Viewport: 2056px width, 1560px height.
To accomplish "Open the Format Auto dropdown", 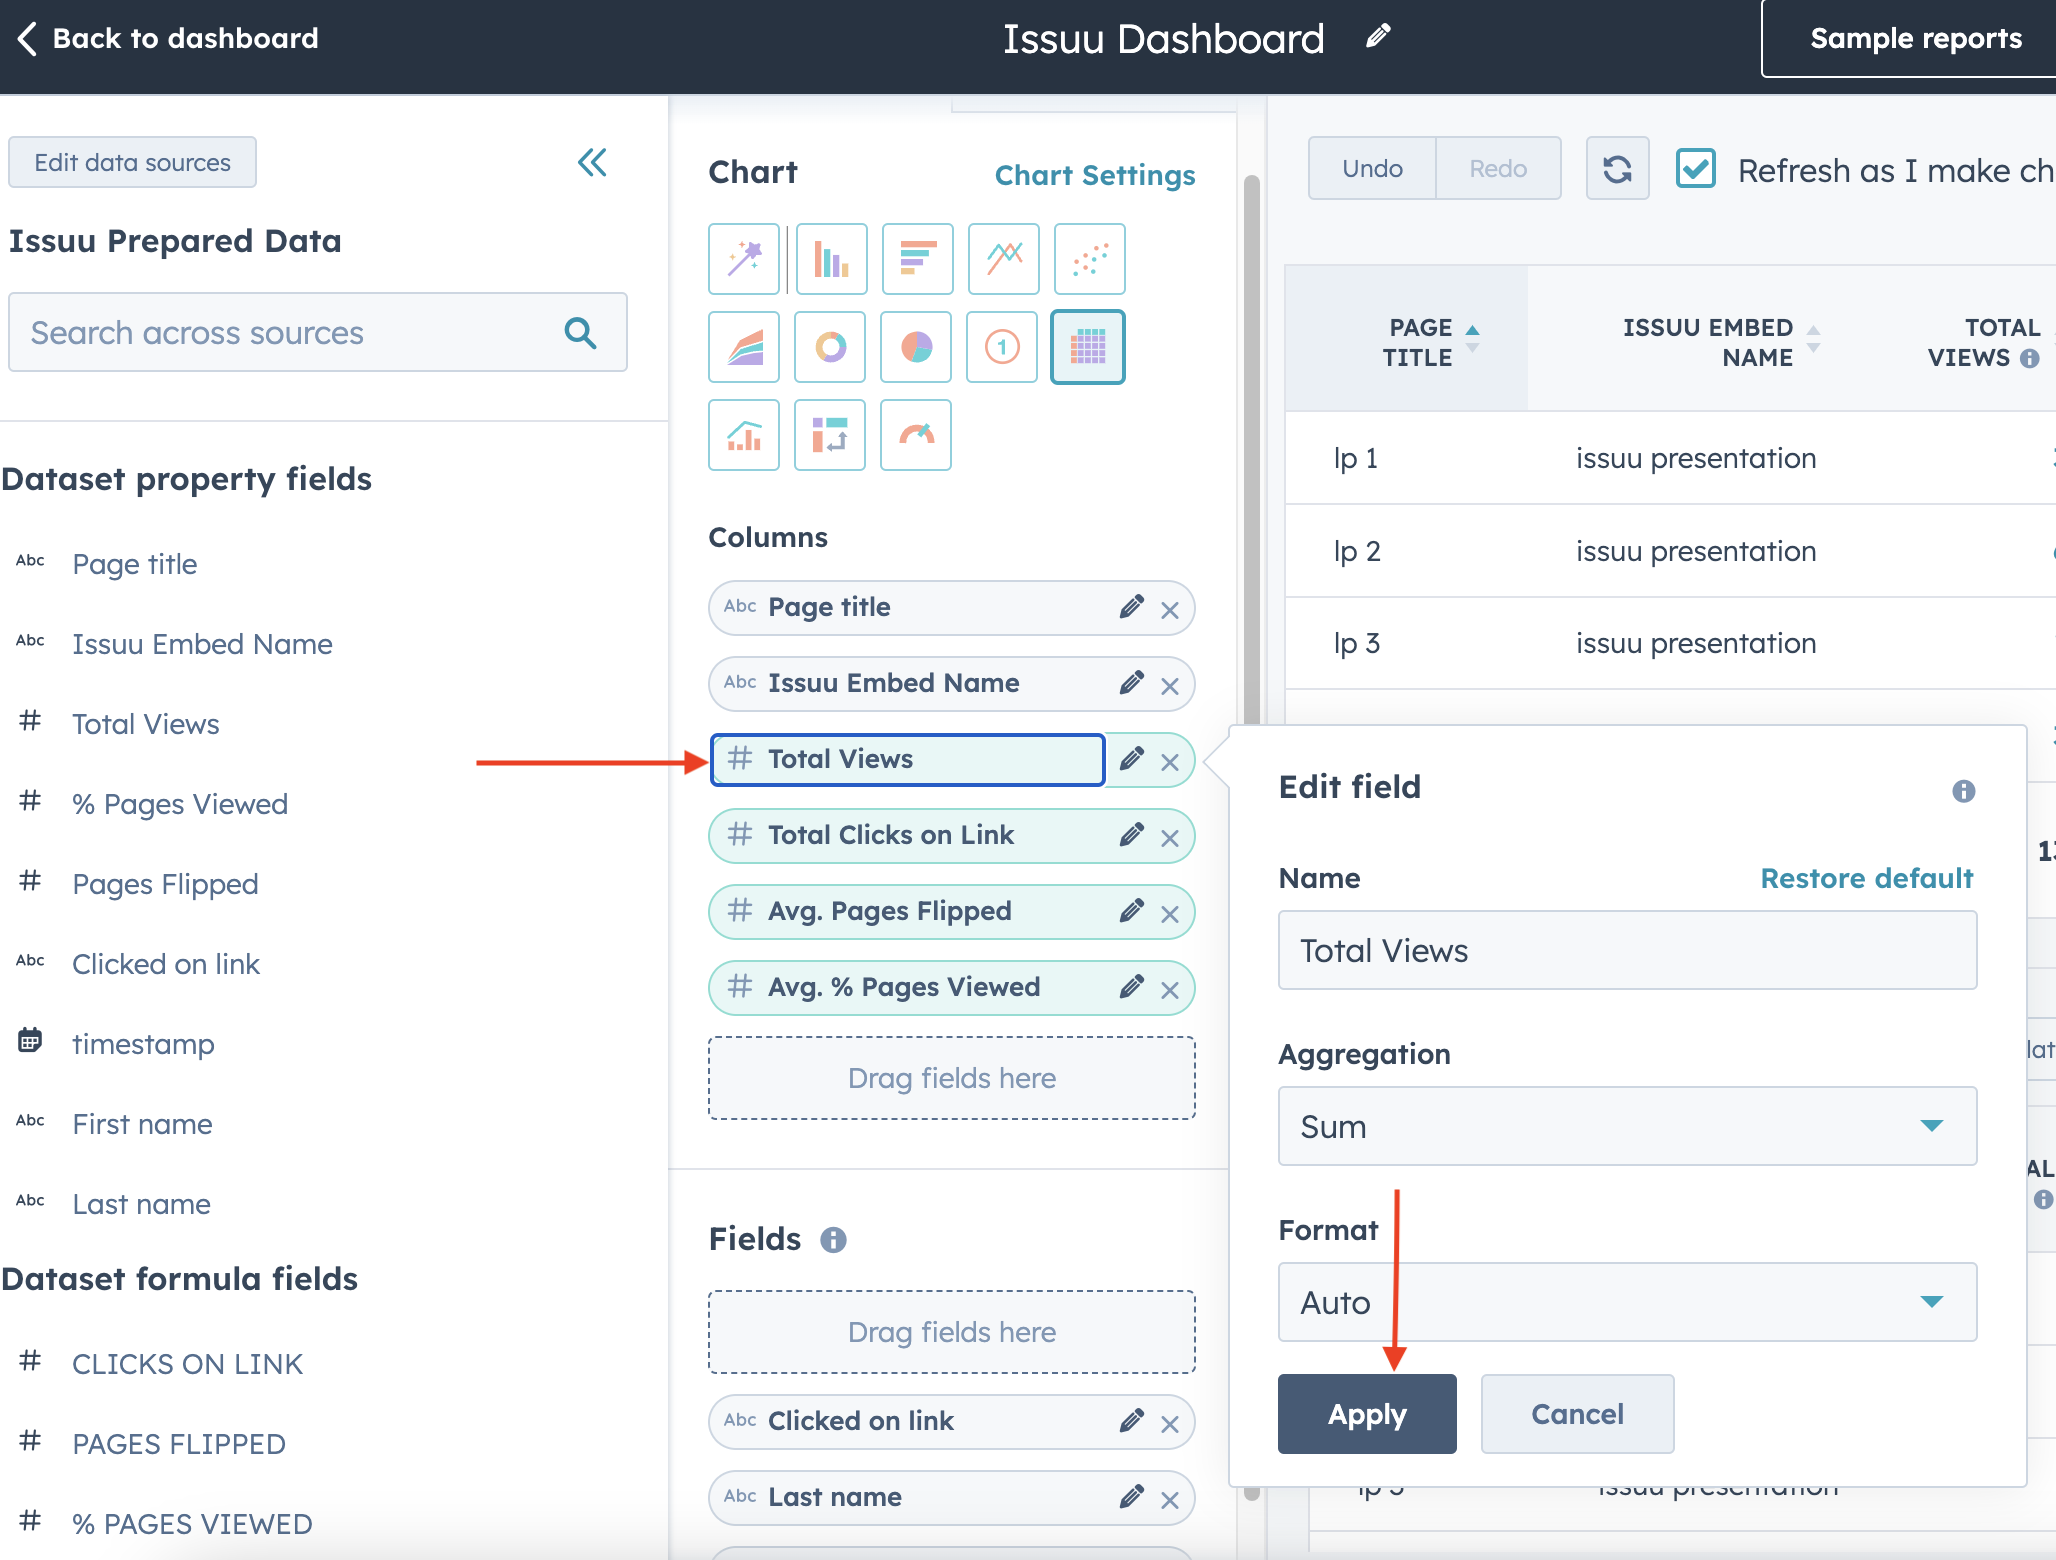I will click(1627, 1302).
